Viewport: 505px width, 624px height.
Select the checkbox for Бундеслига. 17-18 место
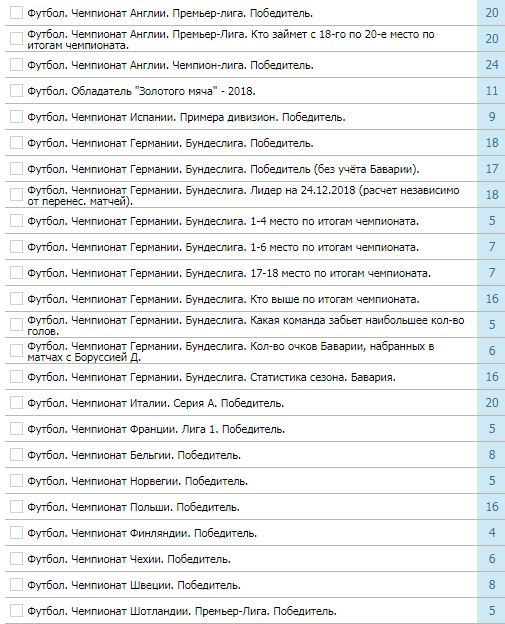[x=16, y=273]
